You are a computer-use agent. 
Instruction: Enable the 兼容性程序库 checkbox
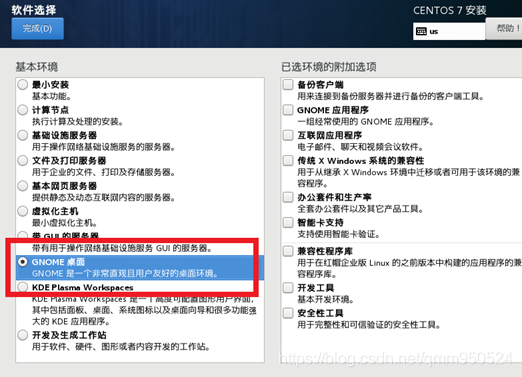[x=288, y=251]
